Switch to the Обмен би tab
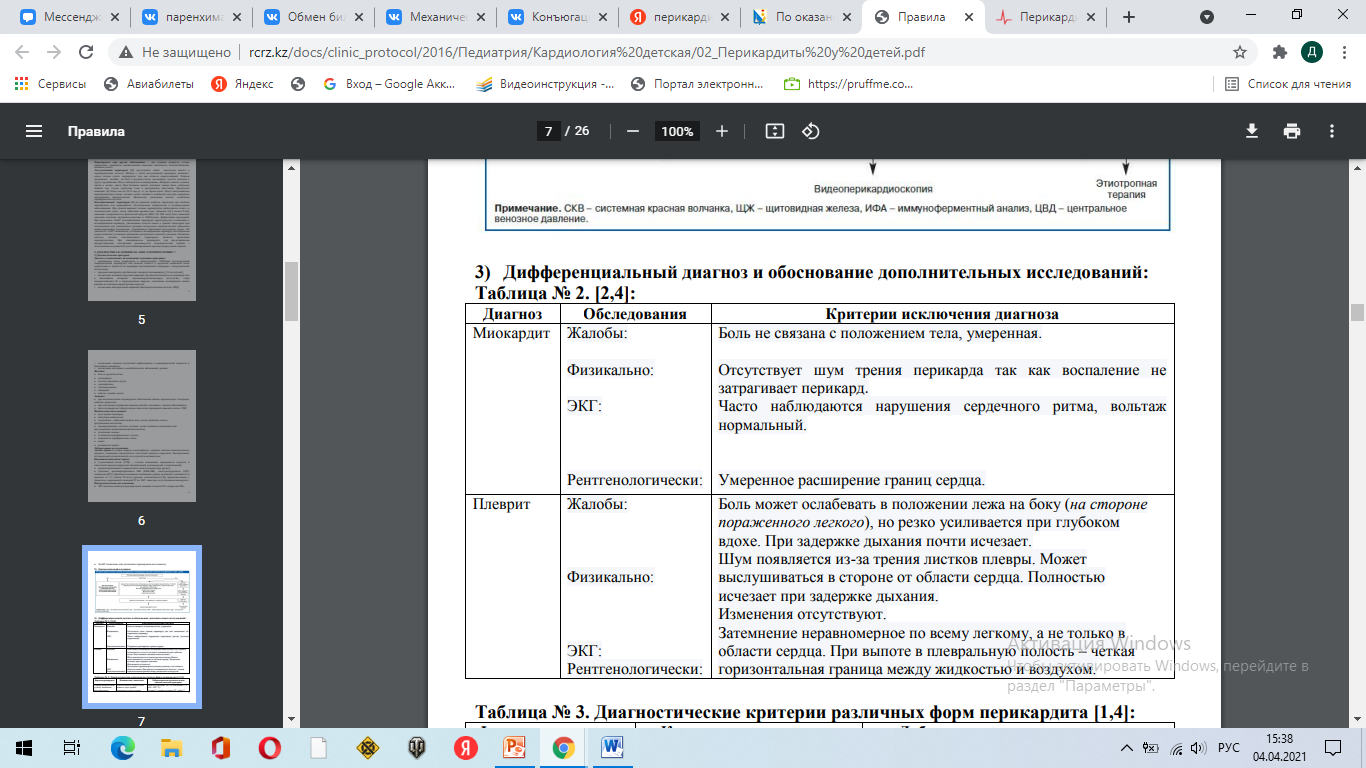Screen dimensions: 1366x768 (309, 17)
